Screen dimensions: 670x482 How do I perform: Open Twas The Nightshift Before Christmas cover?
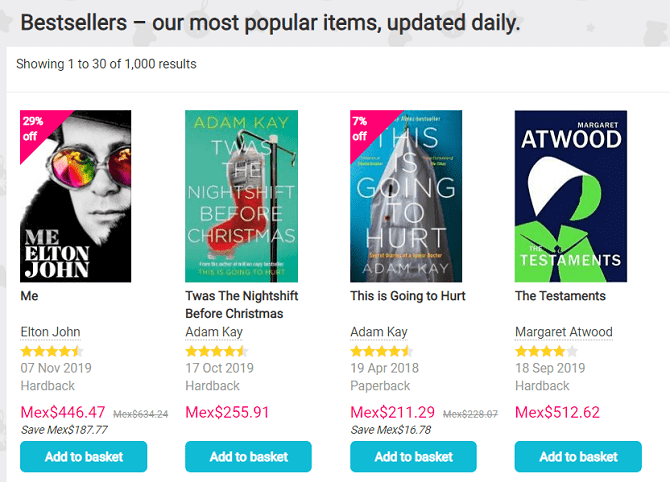241,196
